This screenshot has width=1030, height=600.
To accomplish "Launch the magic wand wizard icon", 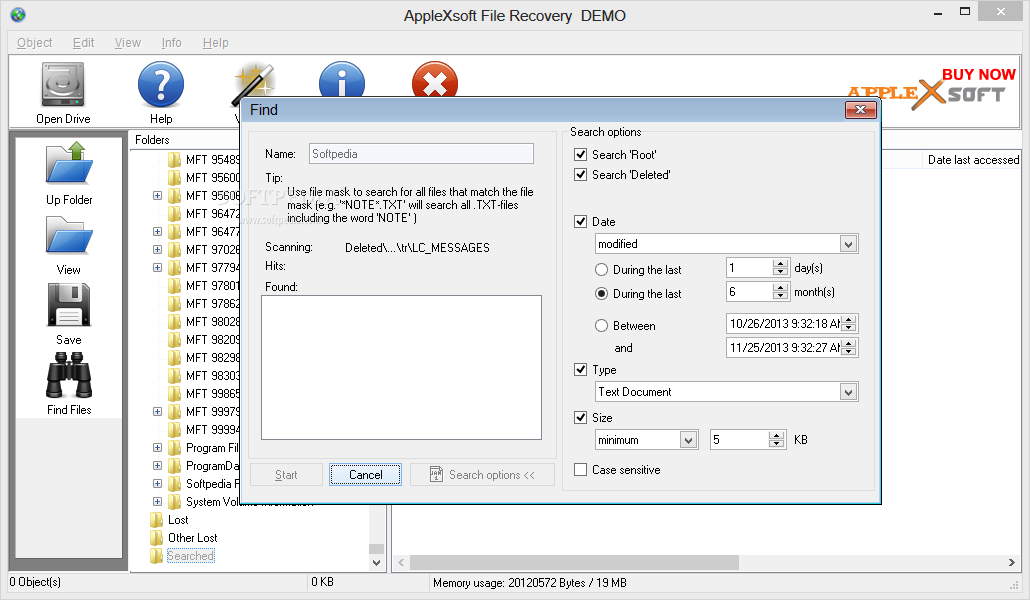I will coord(253,82).
